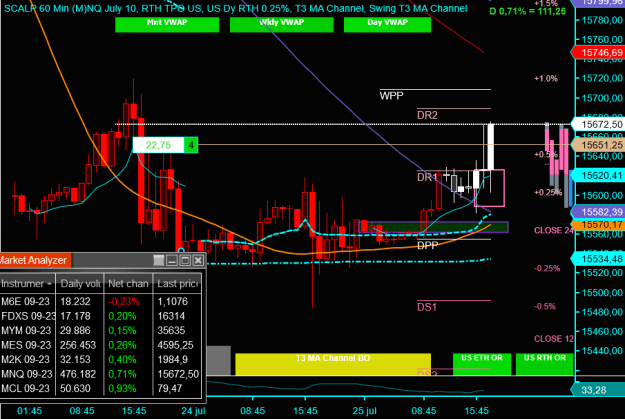This screenshot has width=625, height=419.
Task: Click the CLOSE 24 label
Action: coord(554,230)
